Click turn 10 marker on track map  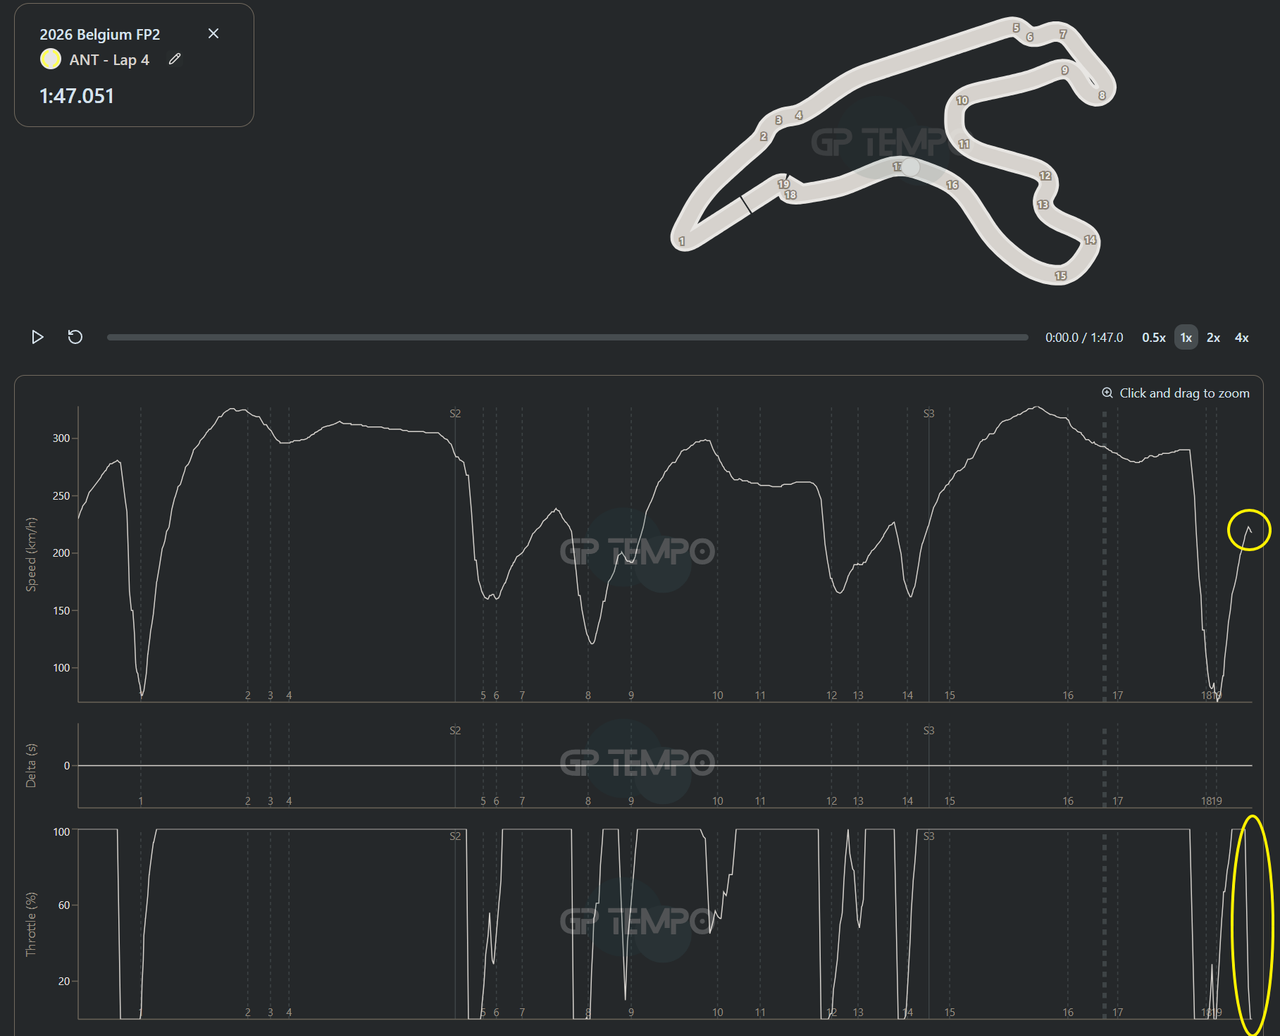coord(962,100)
